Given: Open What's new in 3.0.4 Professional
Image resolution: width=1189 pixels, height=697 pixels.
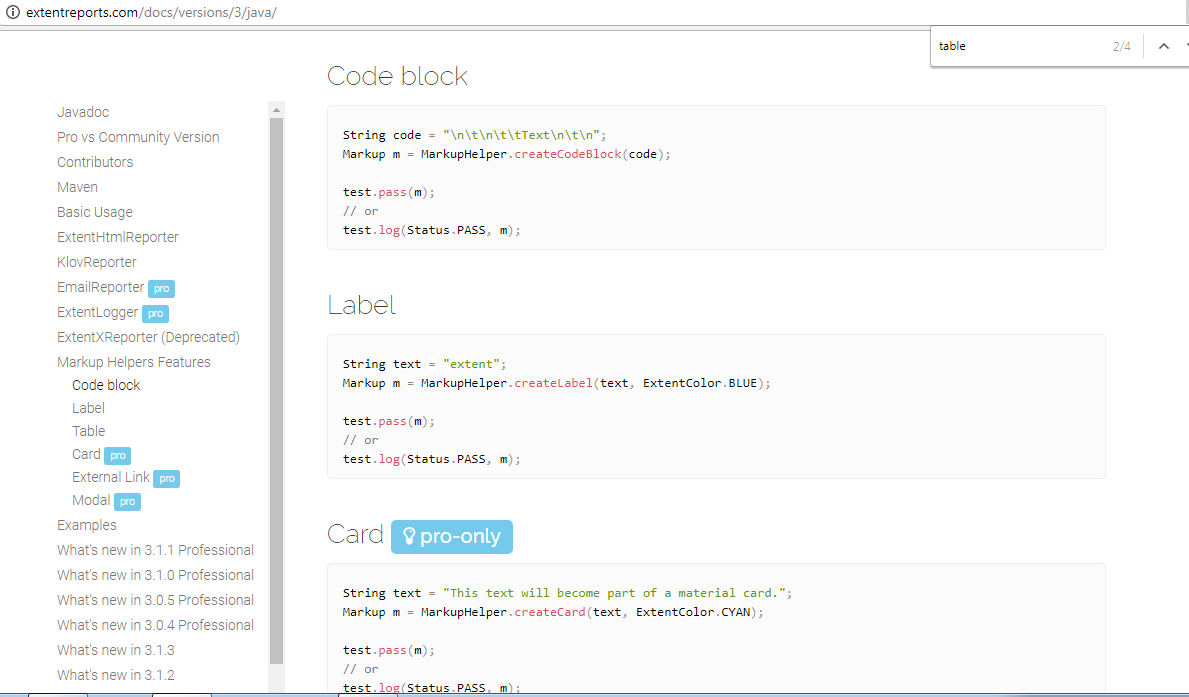Looking at the screenshot, I should tap(155, 626).
